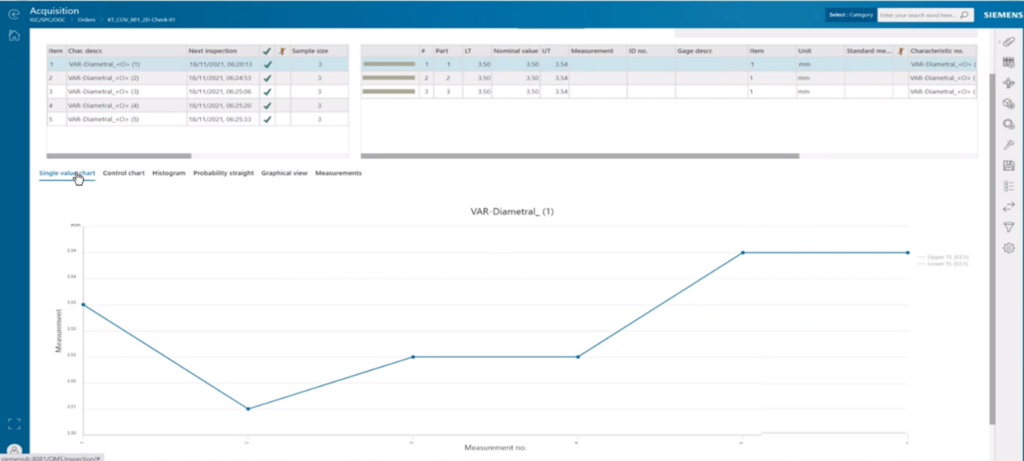This screenshot has width=1024, height=461.
Task: Toggle the checkmark for VAR-Diametral (2) row
Action: (x=267, y=78)
